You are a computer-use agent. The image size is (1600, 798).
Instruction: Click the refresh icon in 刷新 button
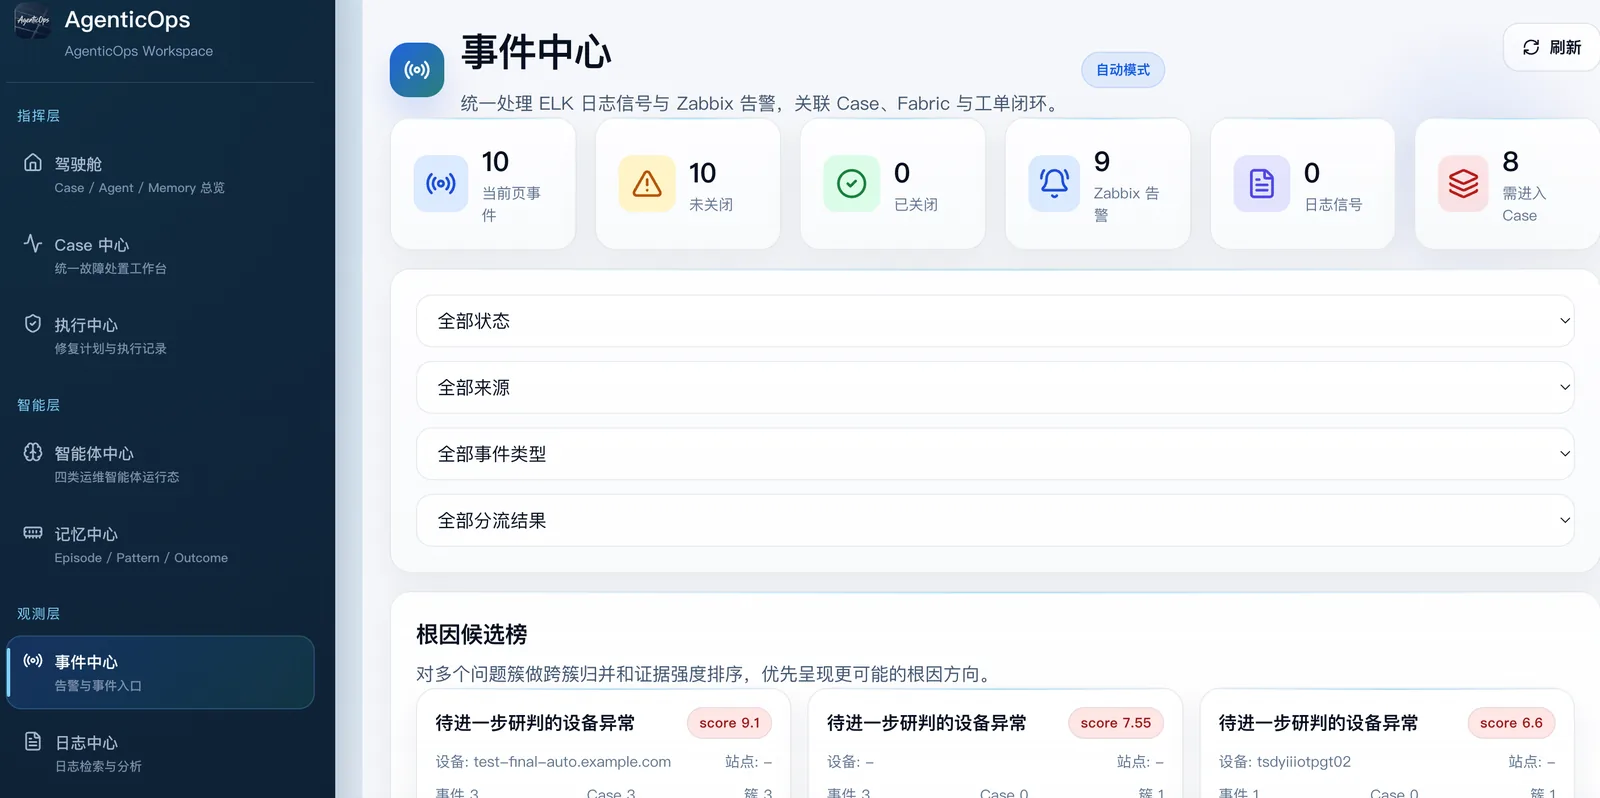click(x=1531, y=47)
